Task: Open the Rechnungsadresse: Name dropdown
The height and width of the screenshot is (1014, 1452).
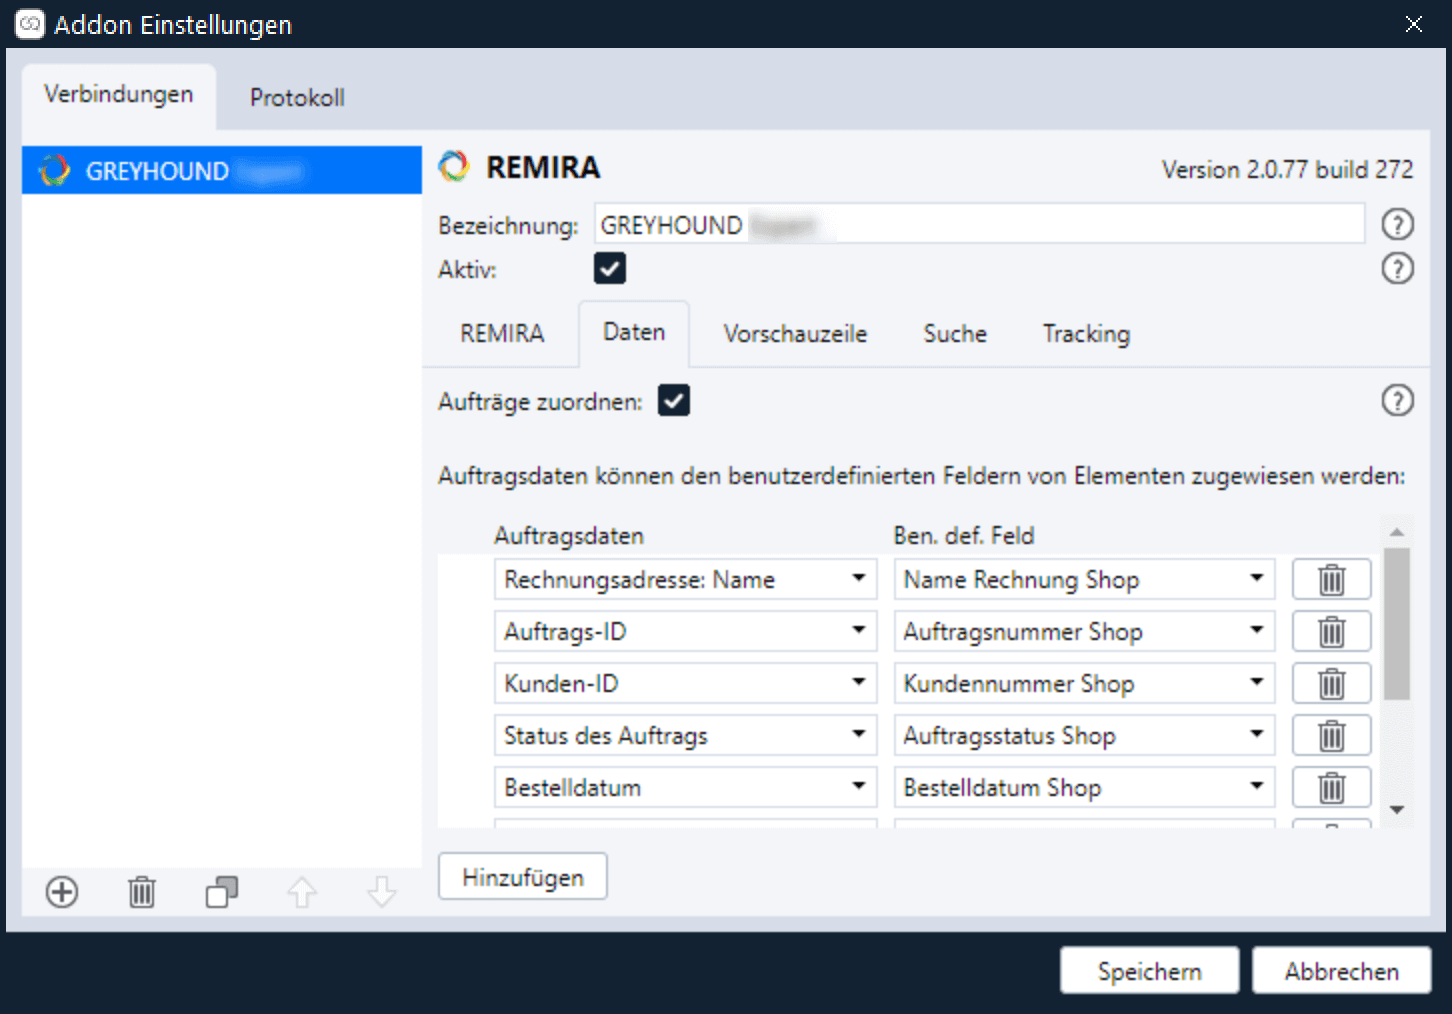Action: pyautogui.click(x=685, y=579)
